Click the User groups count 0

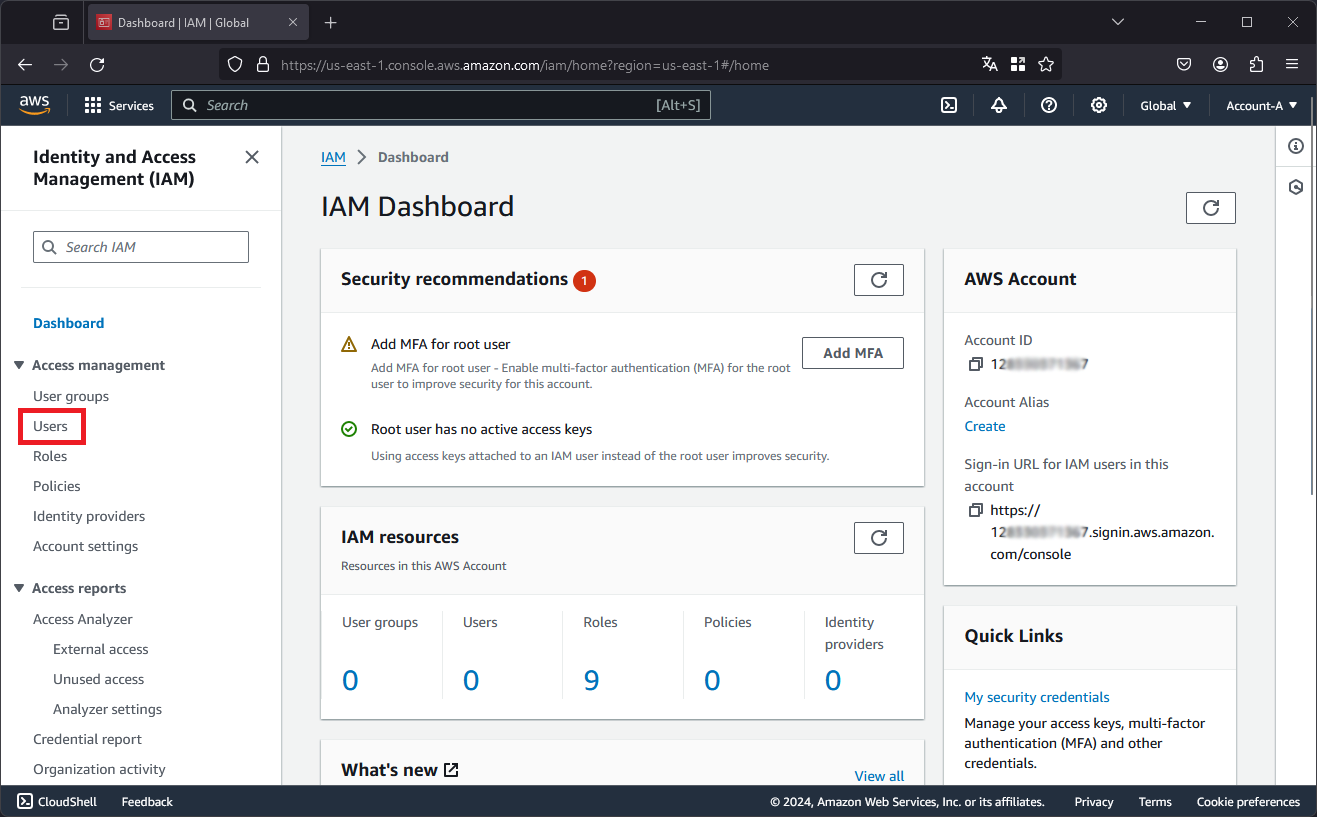(350, 681)
